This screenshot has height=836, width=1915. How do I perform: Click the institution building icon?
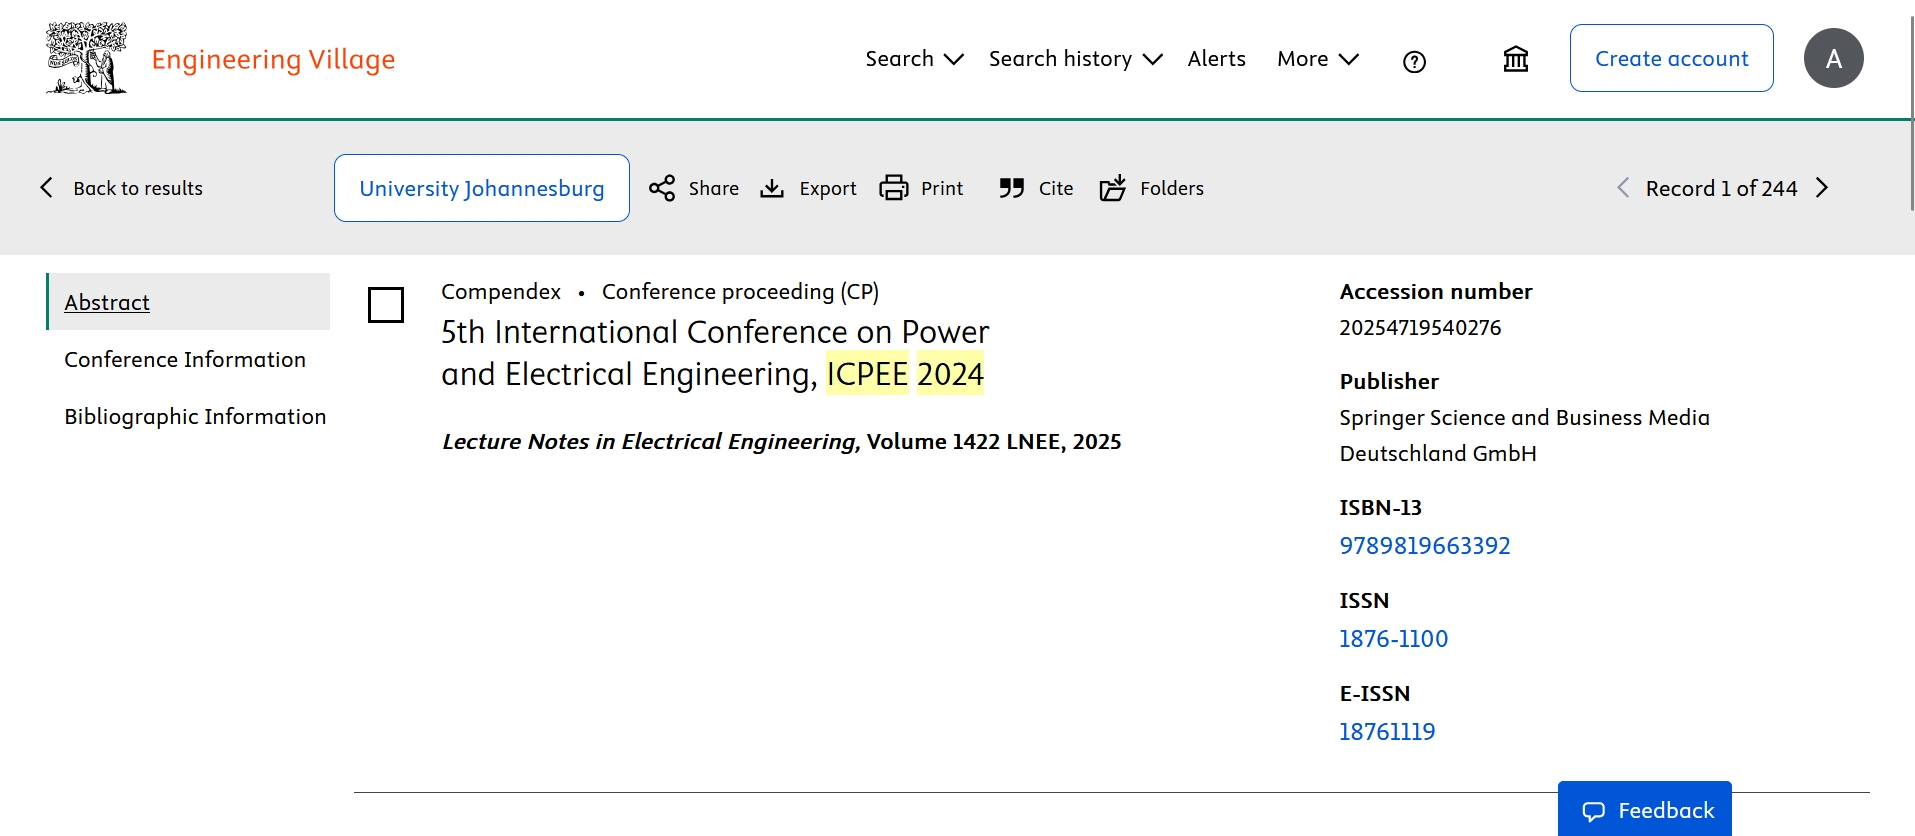1515,59
